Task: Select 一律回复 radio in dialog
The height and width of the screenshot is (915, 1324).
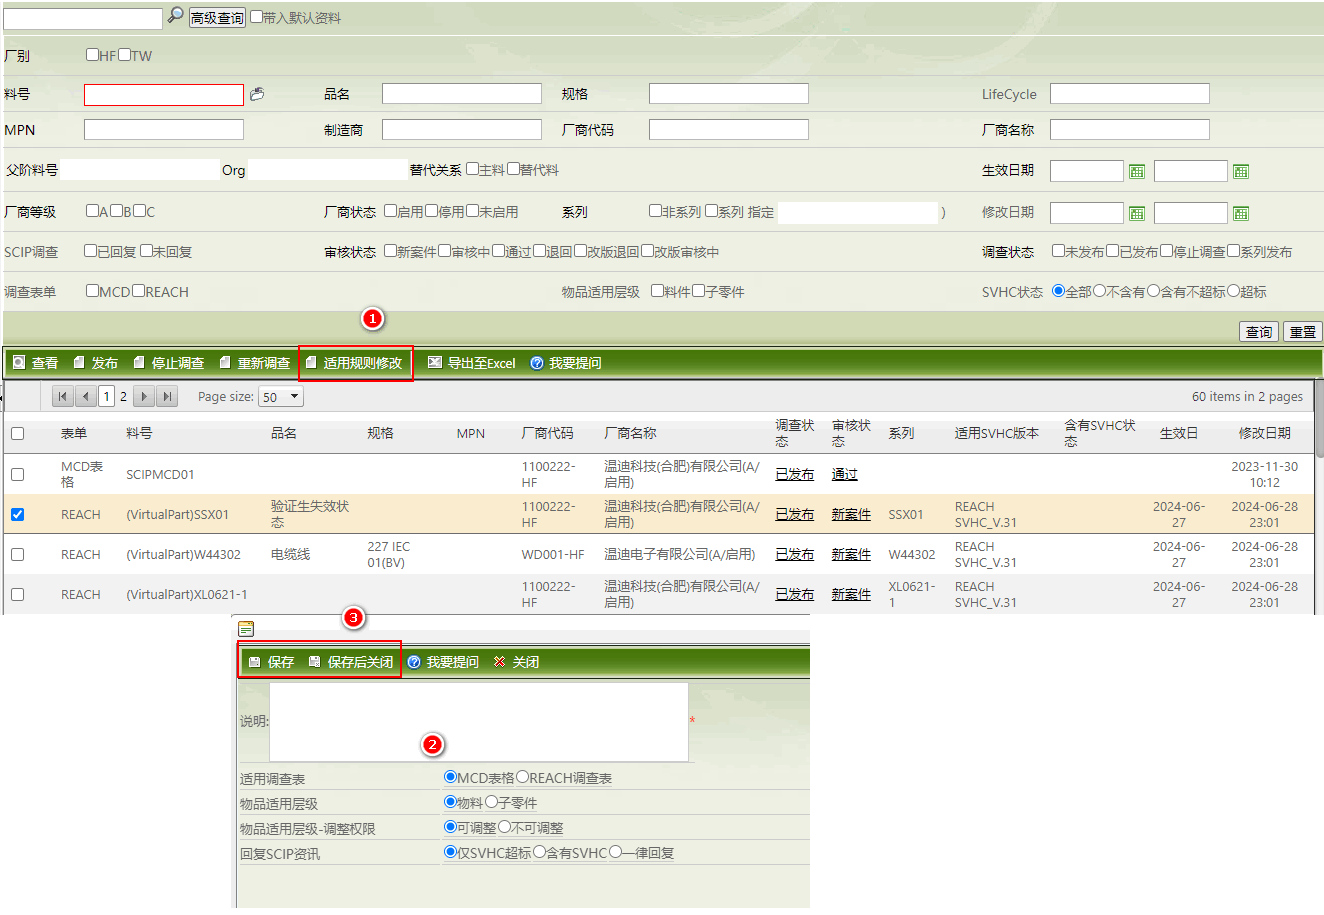Action: 615,852
